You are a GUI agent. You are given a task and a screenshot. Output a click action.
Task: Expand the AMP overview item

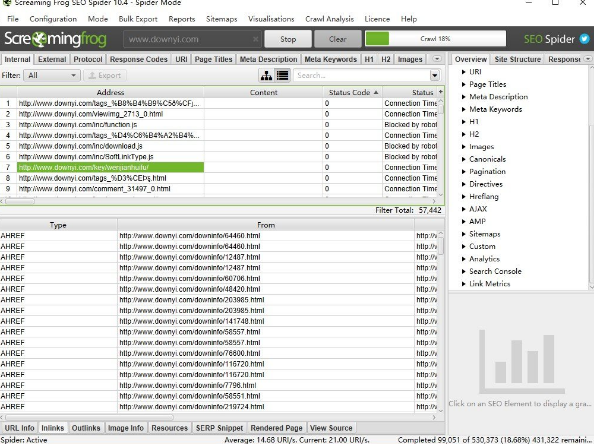click(x=463, y=221)
